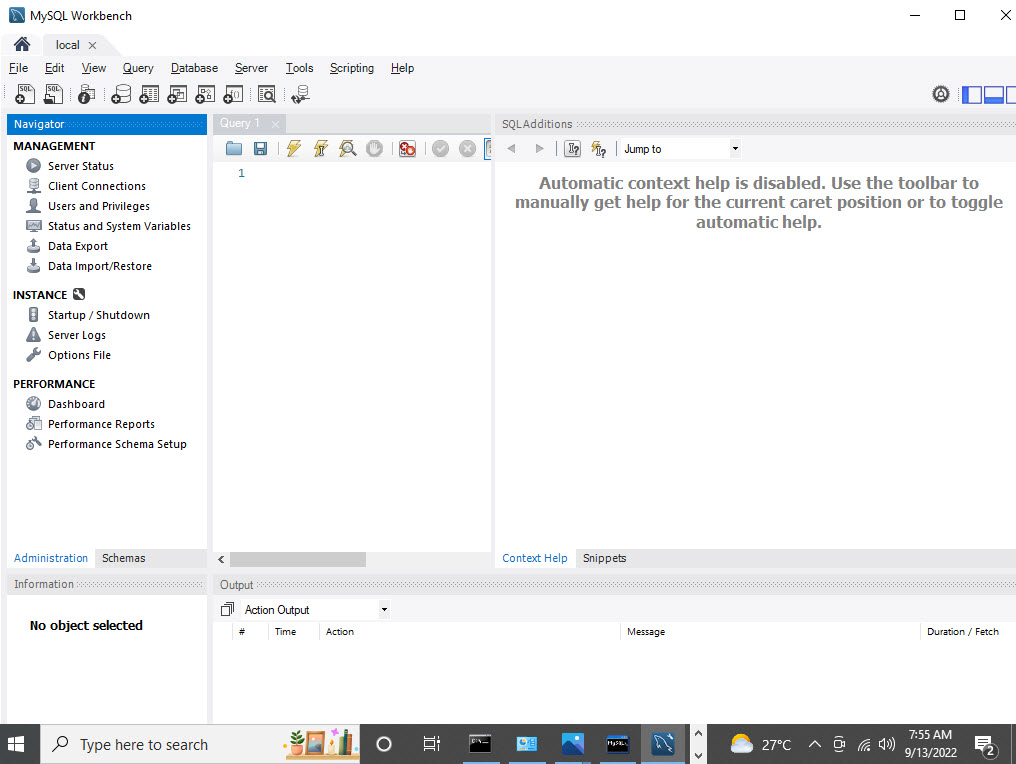
Task: Execute the SQL script with the lightning icon
Action: click(293, 148)
